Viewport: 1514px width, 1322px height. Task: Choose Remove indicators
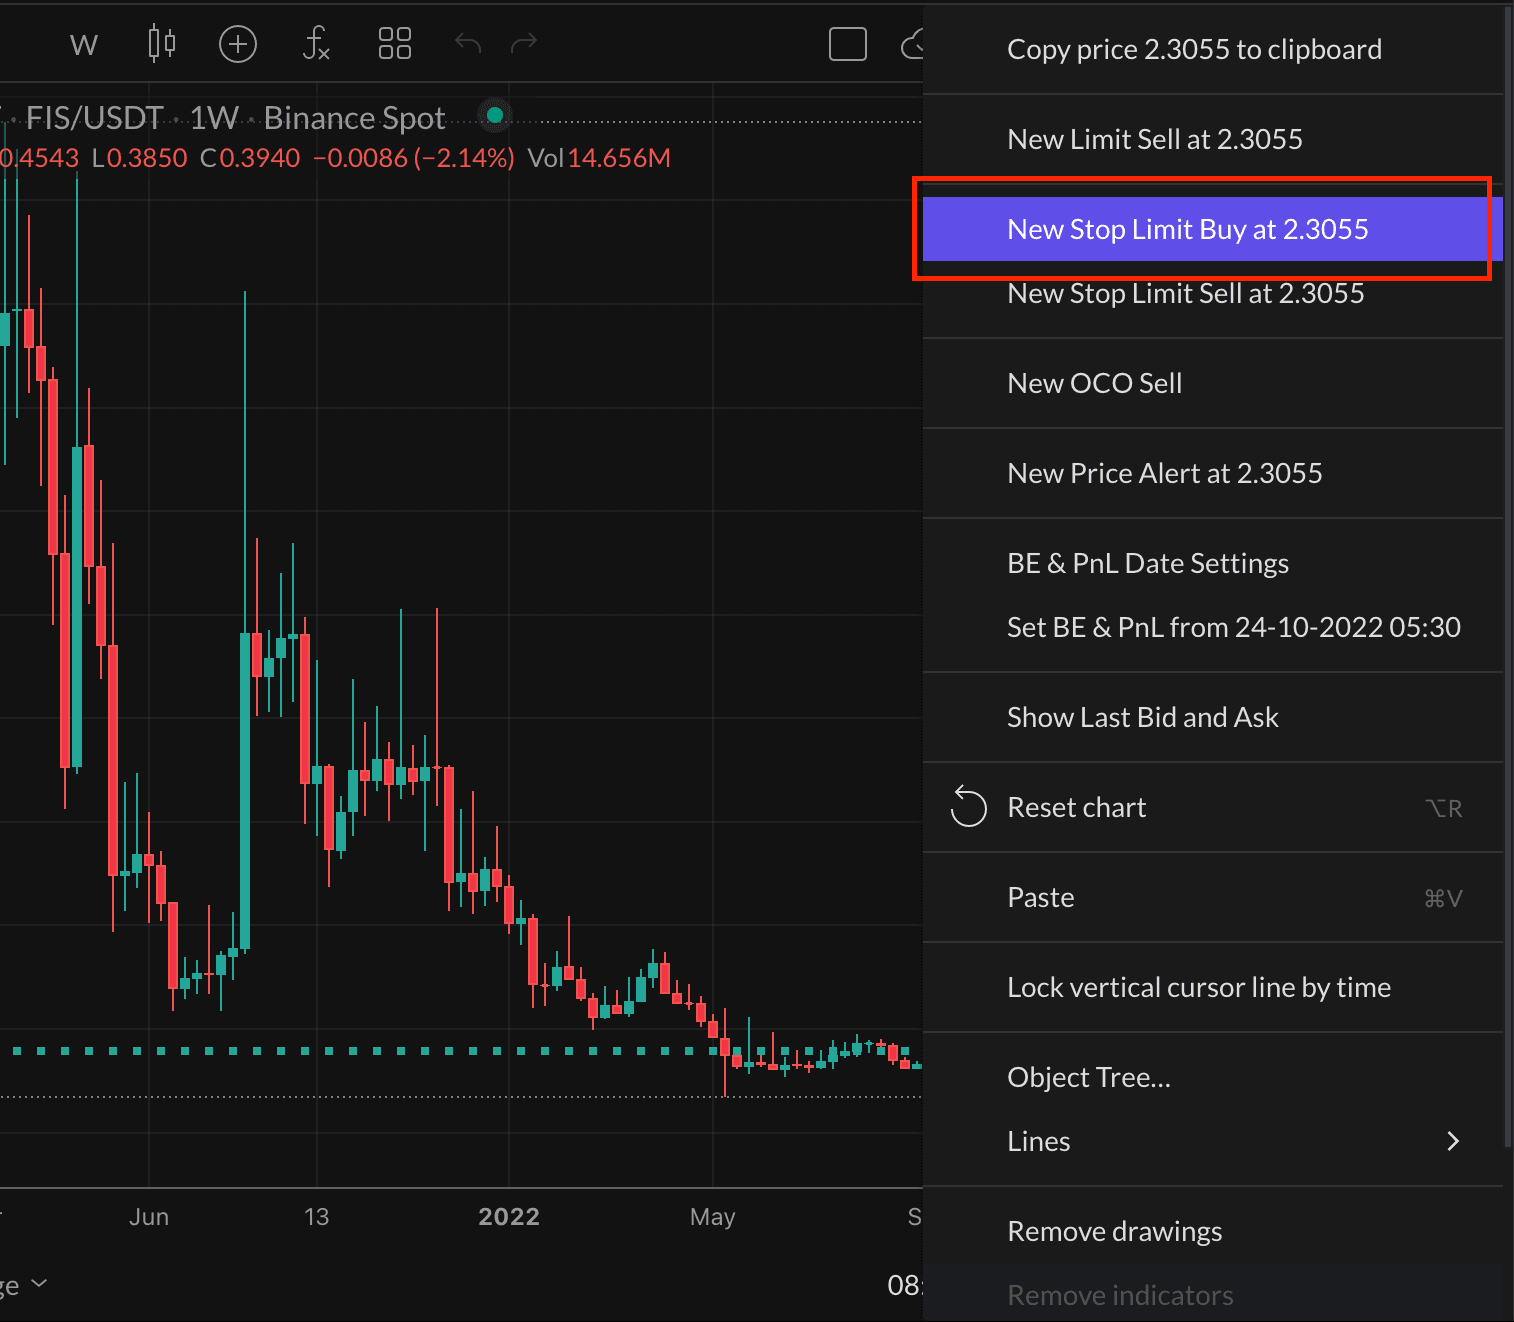pyautogui.click(x=1213, y=1295)
